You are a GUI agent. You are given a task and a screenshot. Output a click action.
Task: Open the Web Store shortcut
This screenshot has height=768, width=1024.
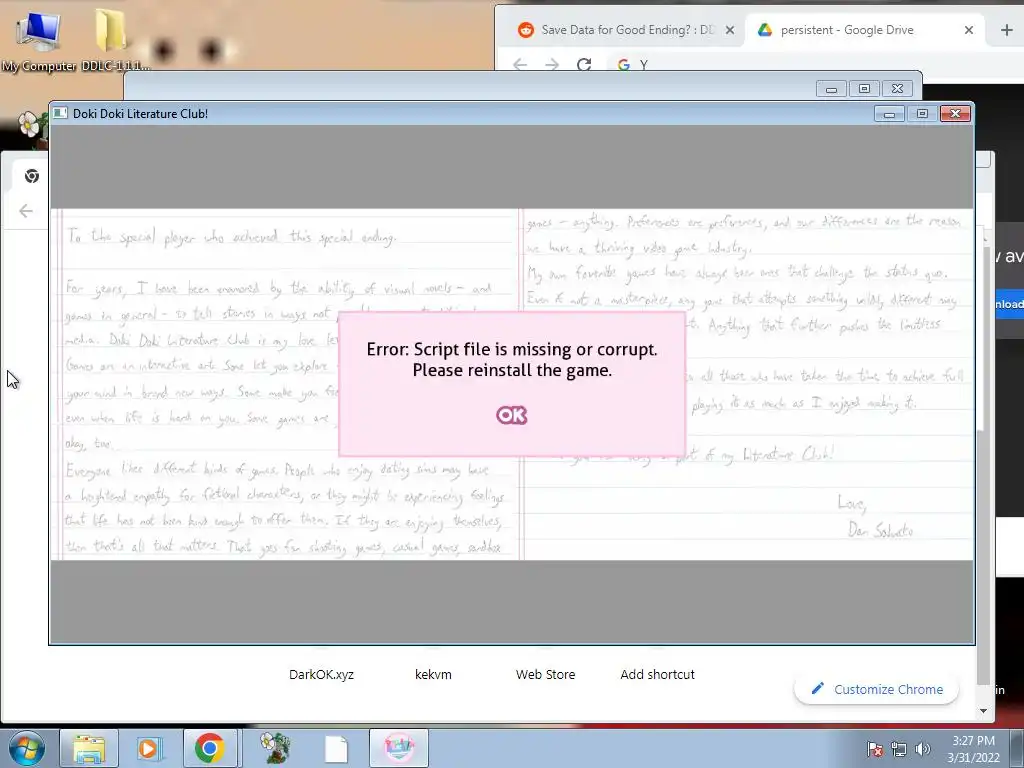[x=545, y=674]
